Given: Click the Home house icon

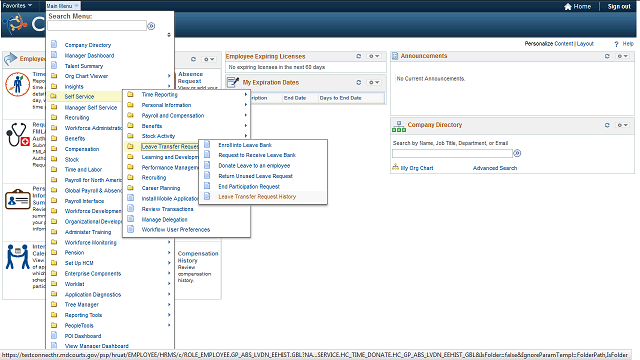Looking at the screenshot, I should click(x=568, y=7).
